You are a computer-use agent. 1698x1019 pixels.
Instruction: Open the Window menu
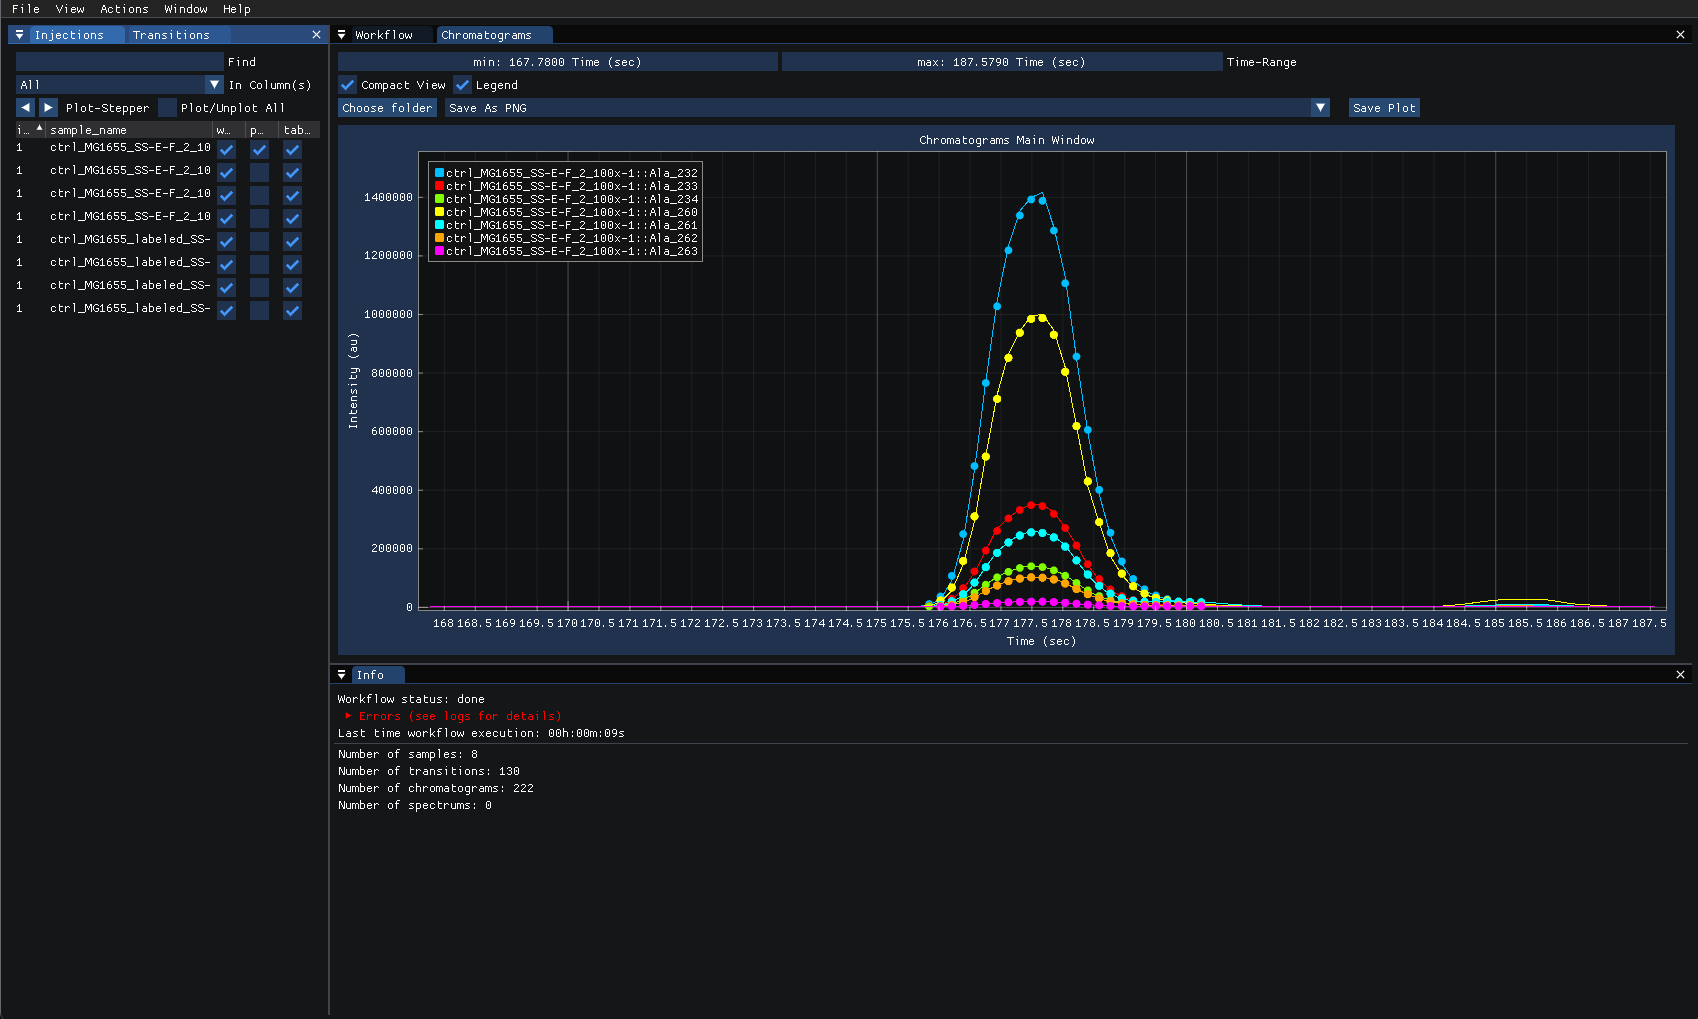186,9
